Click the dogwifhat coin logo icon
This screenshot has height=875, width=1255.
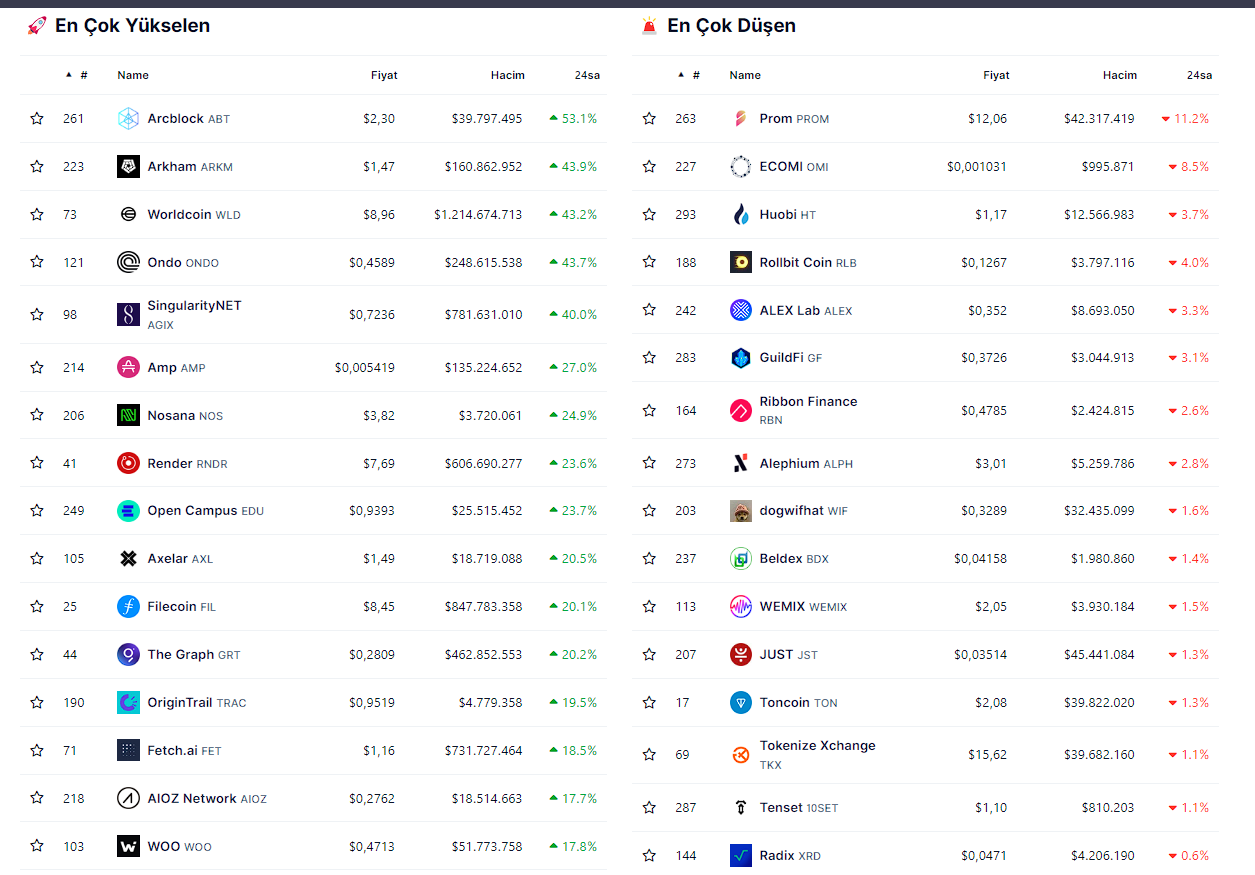[740, 511]
